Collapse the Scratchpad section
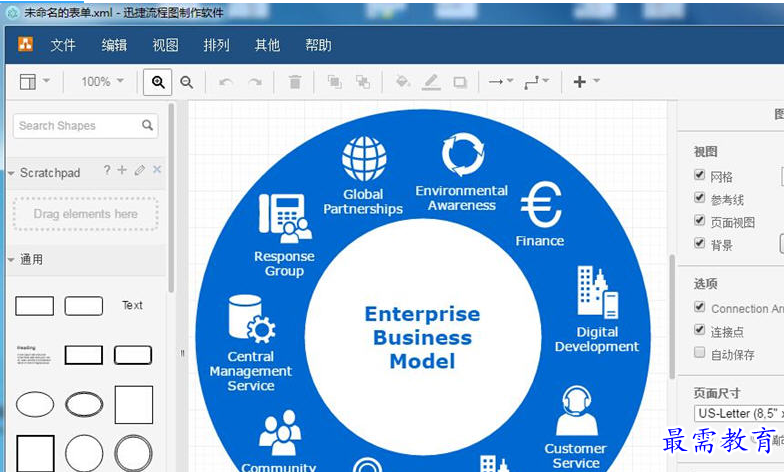The image size is (784, 472). click(11, 174)
